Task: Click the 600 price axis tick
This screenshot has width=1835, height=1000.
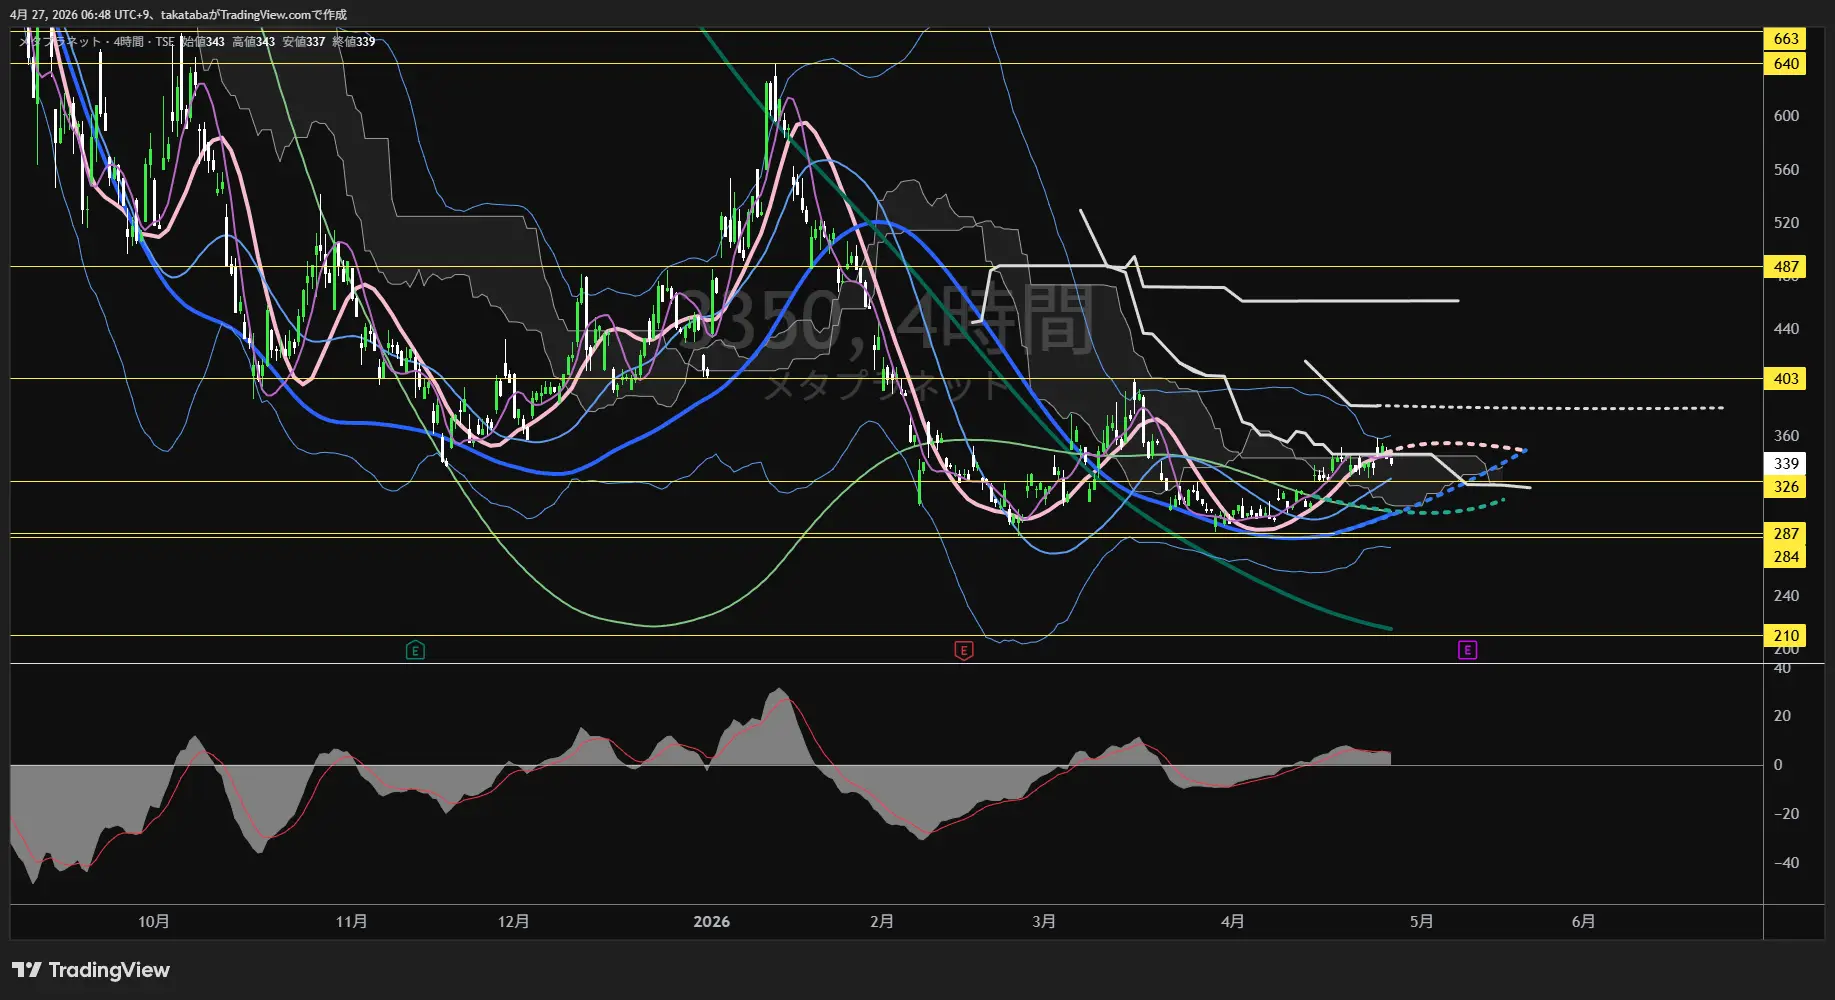Action: pos(1785,116)
